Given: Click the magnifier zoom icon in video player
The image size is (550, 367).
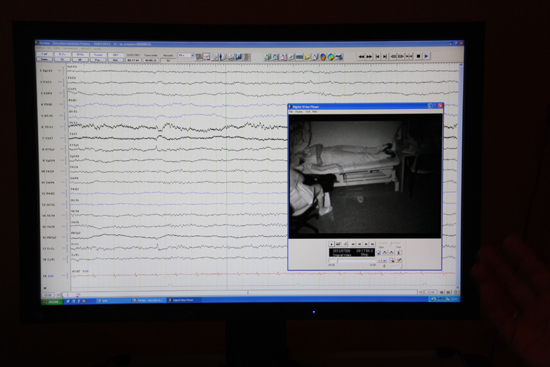Looking at the screenshot, I should pos(392,260).
